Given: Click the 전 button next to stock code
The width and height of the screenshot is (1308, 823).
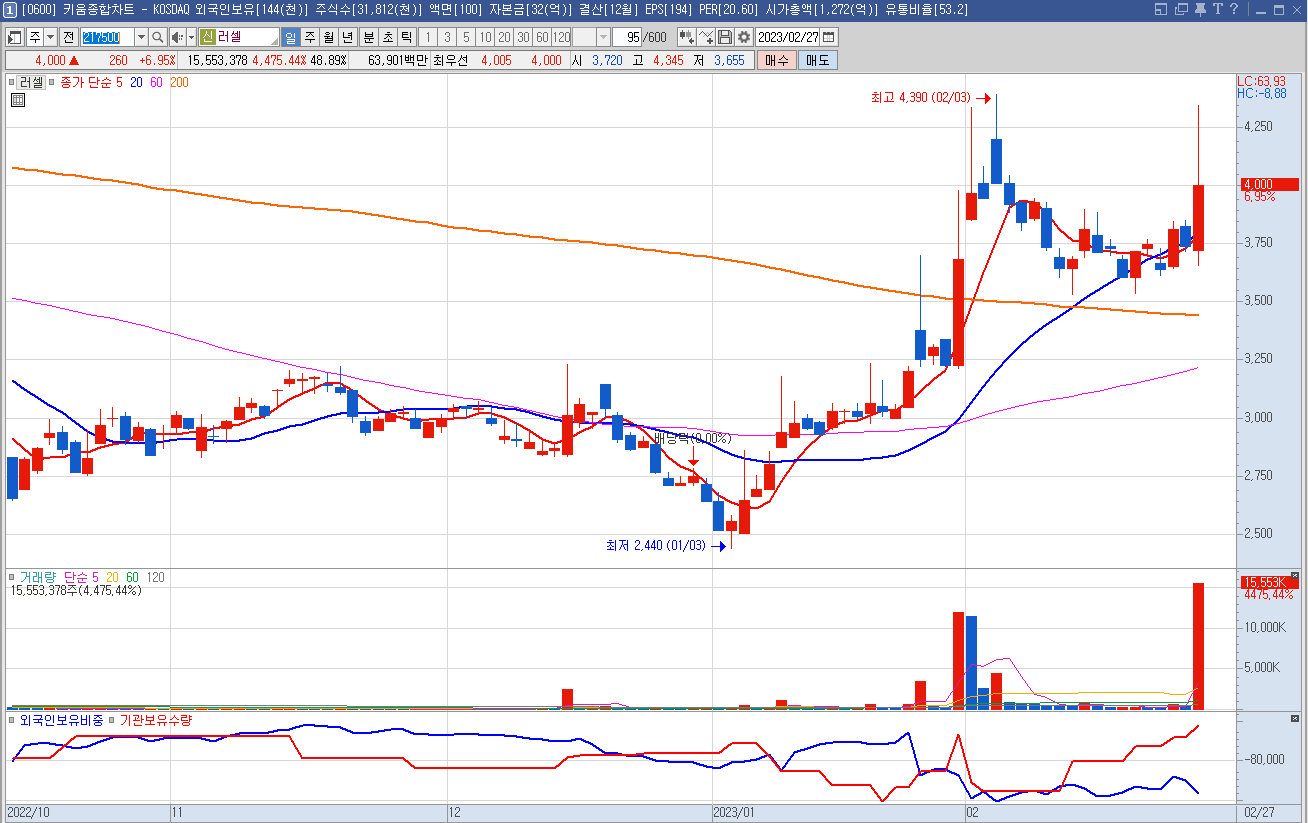Looking at the screenshot, I should point(68,37).
